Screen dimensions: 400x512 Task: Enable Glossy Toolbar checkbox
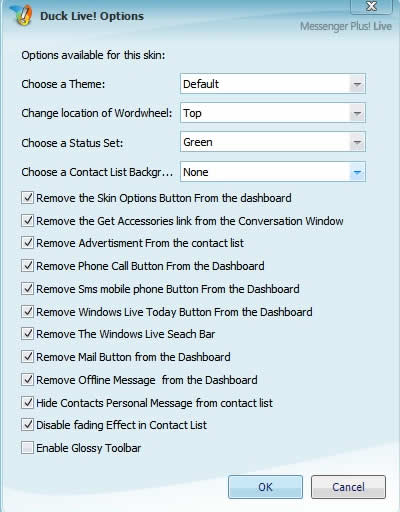click(x=27, y=448)
